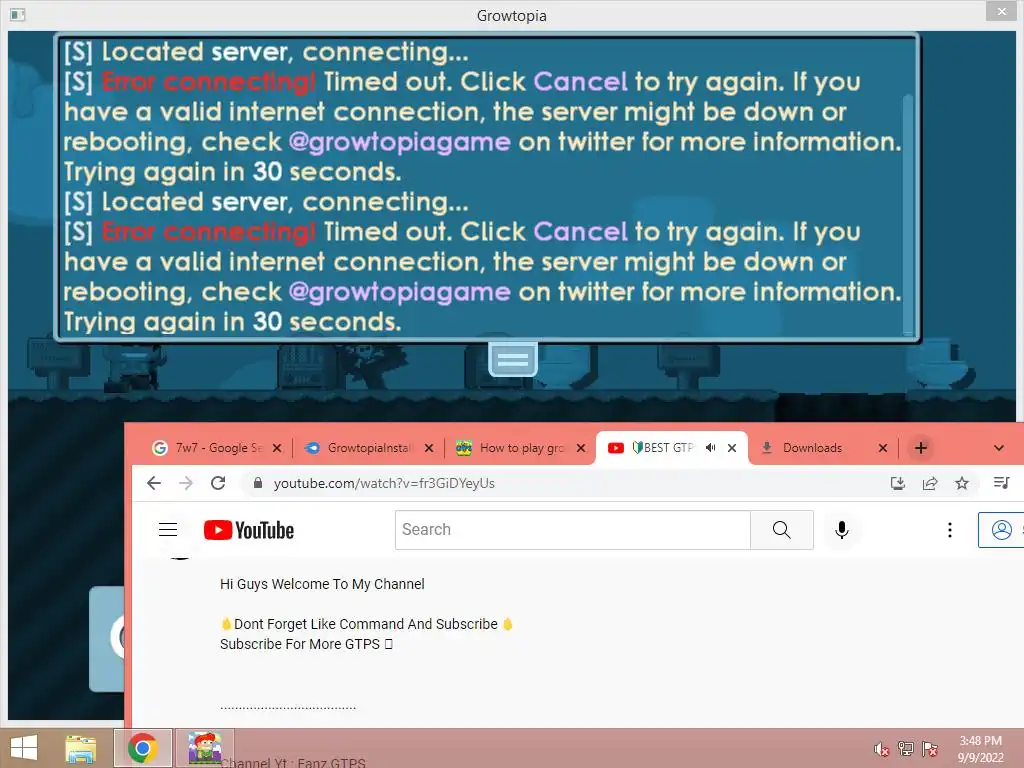Open Chrome media controls icon
Viewport: 1024px width, 768px height.
point(1001,483)
